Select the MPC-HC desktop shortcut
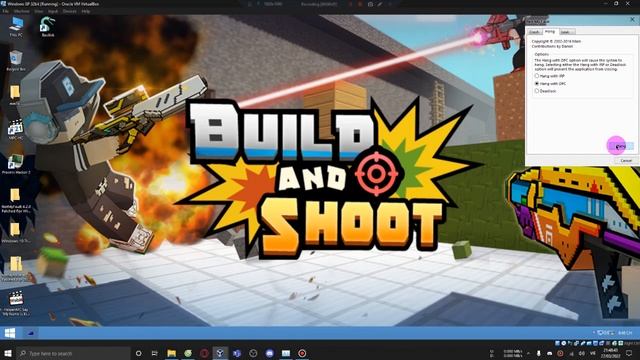Image resolution: width=640 pixels, height=360 pixels. pyautogui.click(x=16, y=130)
